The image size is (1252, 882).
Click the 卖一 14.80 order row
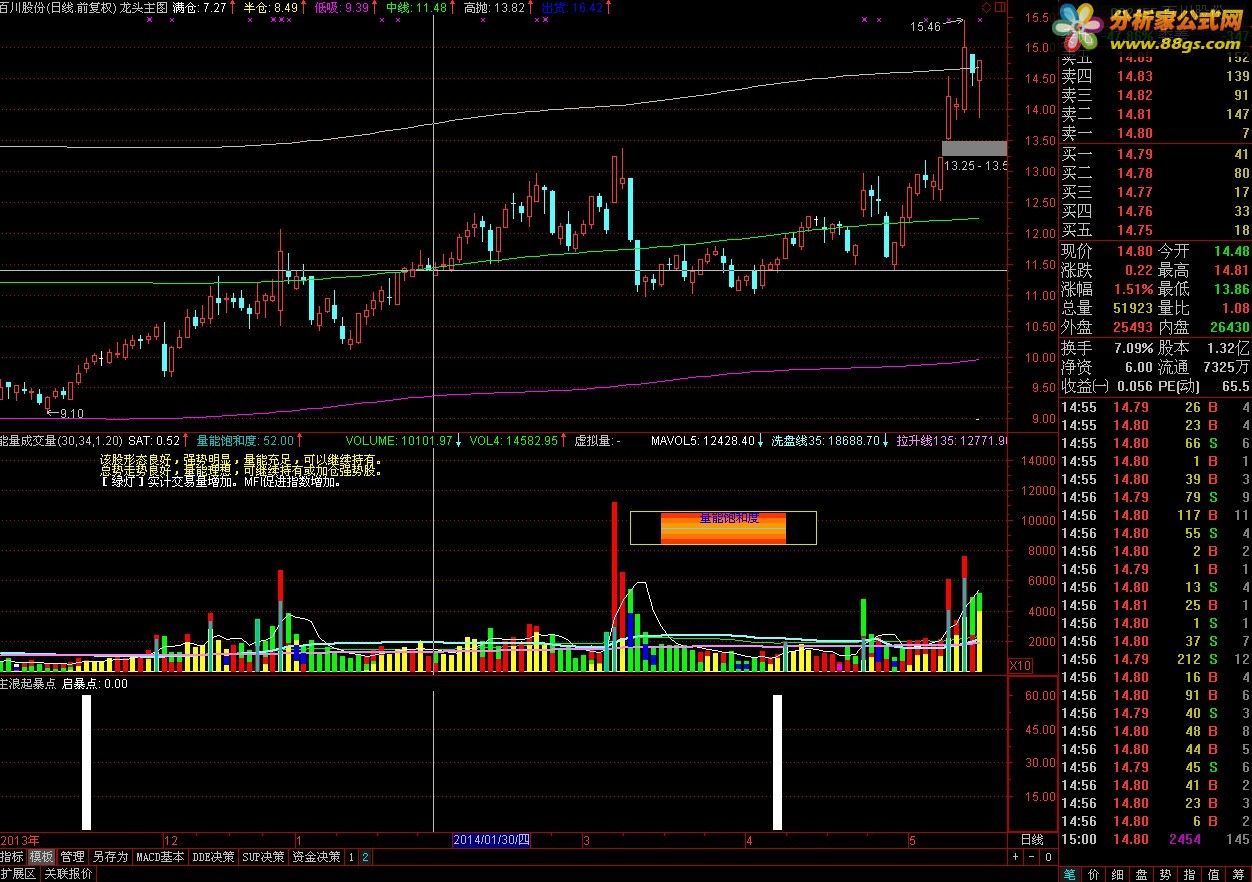[1155, 133]
